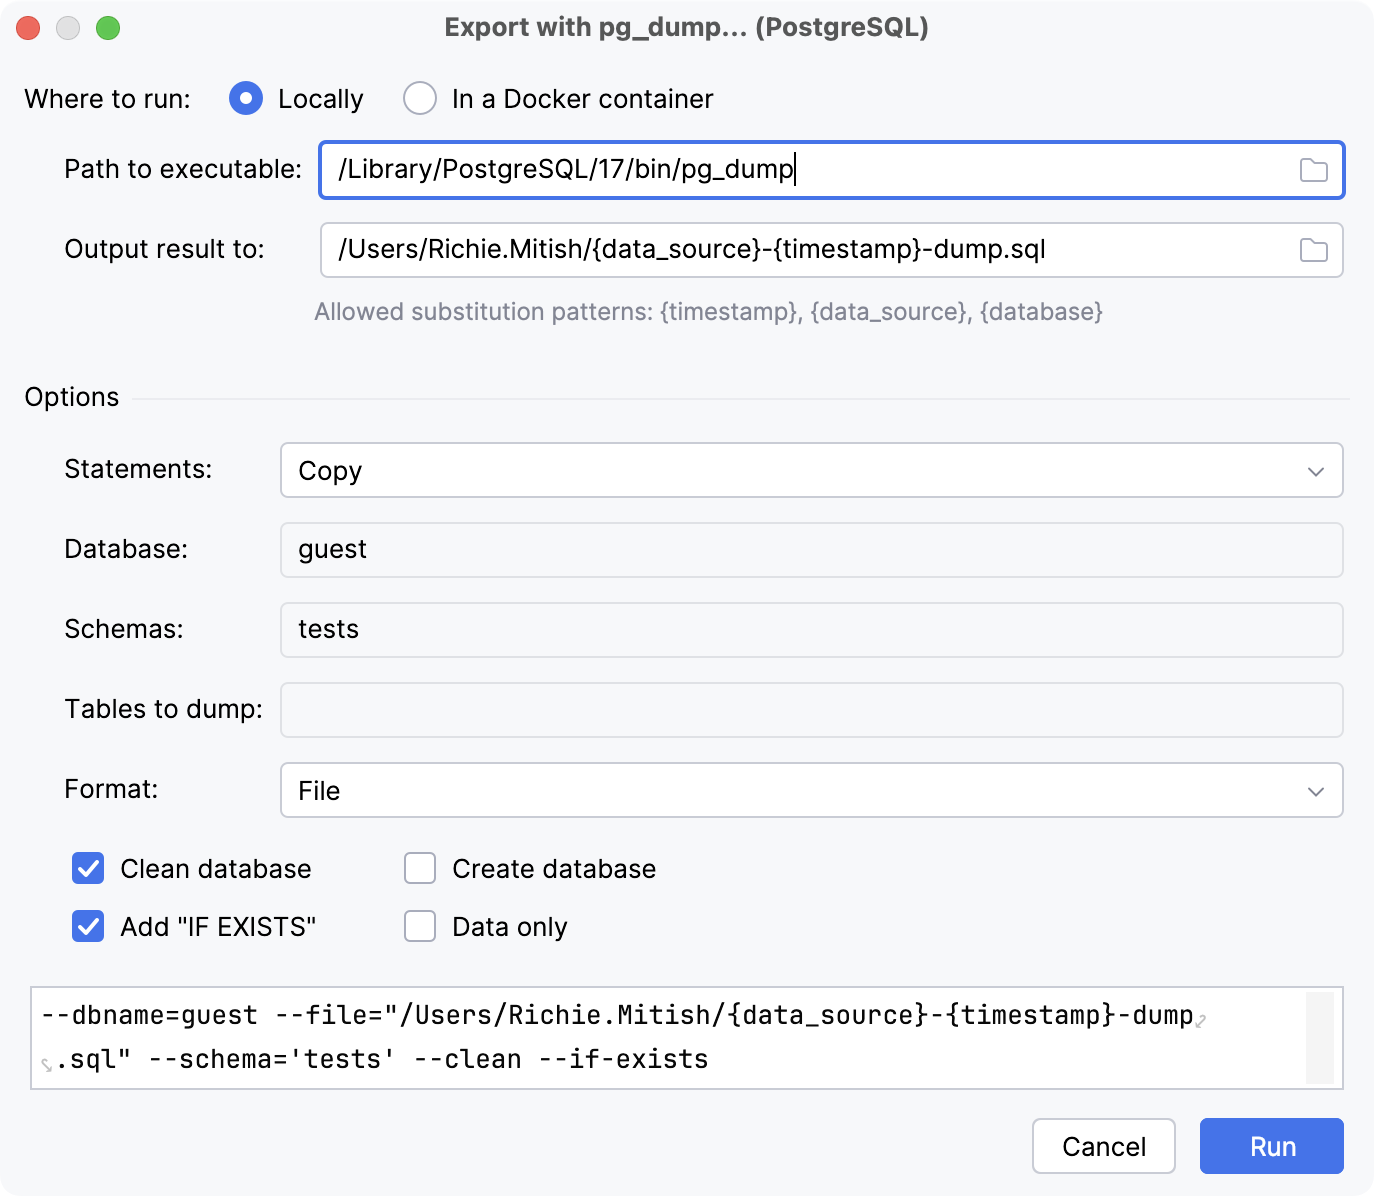Choose In a Docker container option
The image size is (1374, 1196).
420,98
